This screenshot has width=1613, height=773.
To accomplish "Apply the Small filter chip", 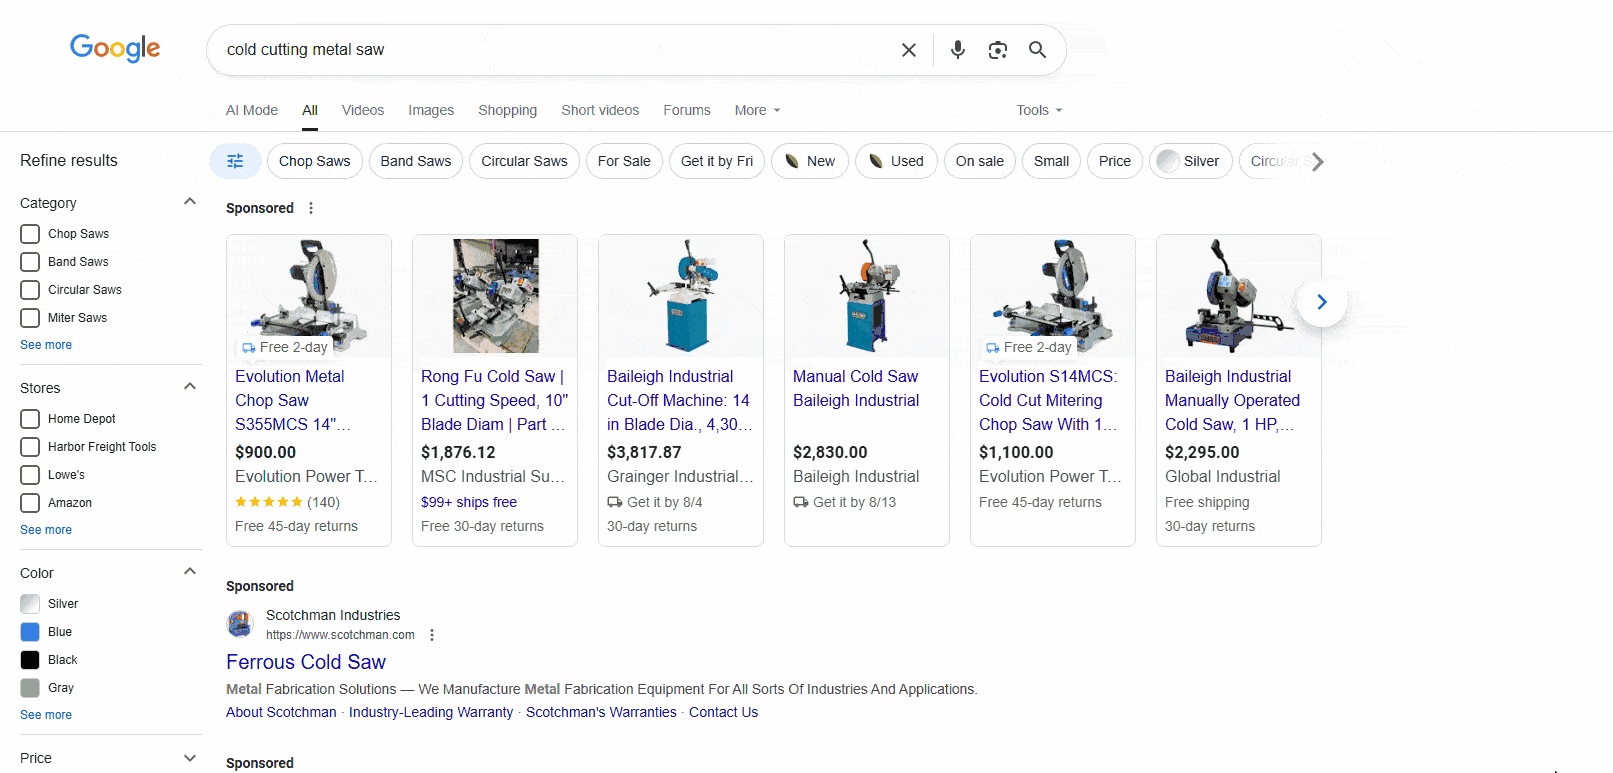I will [x=1051, y=161].
